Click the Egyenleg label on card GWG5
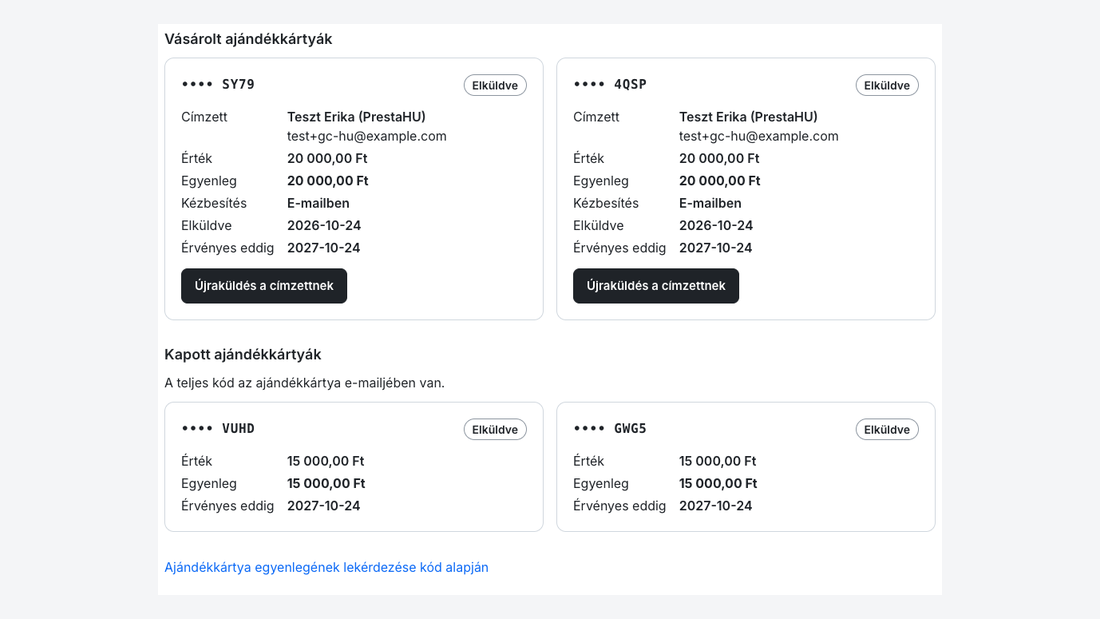This screenshot has width=1100, height=619. click(x=601, y=484)
